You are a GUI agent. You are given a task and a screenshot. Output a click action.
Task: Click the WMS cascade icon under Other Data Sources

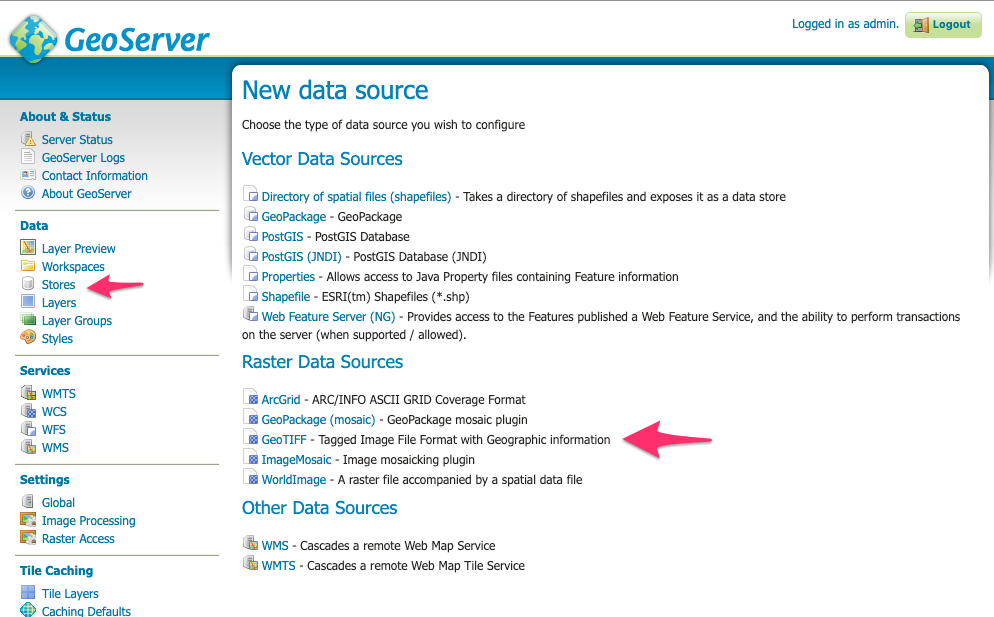pyautogui.click(x=251, y=543)
